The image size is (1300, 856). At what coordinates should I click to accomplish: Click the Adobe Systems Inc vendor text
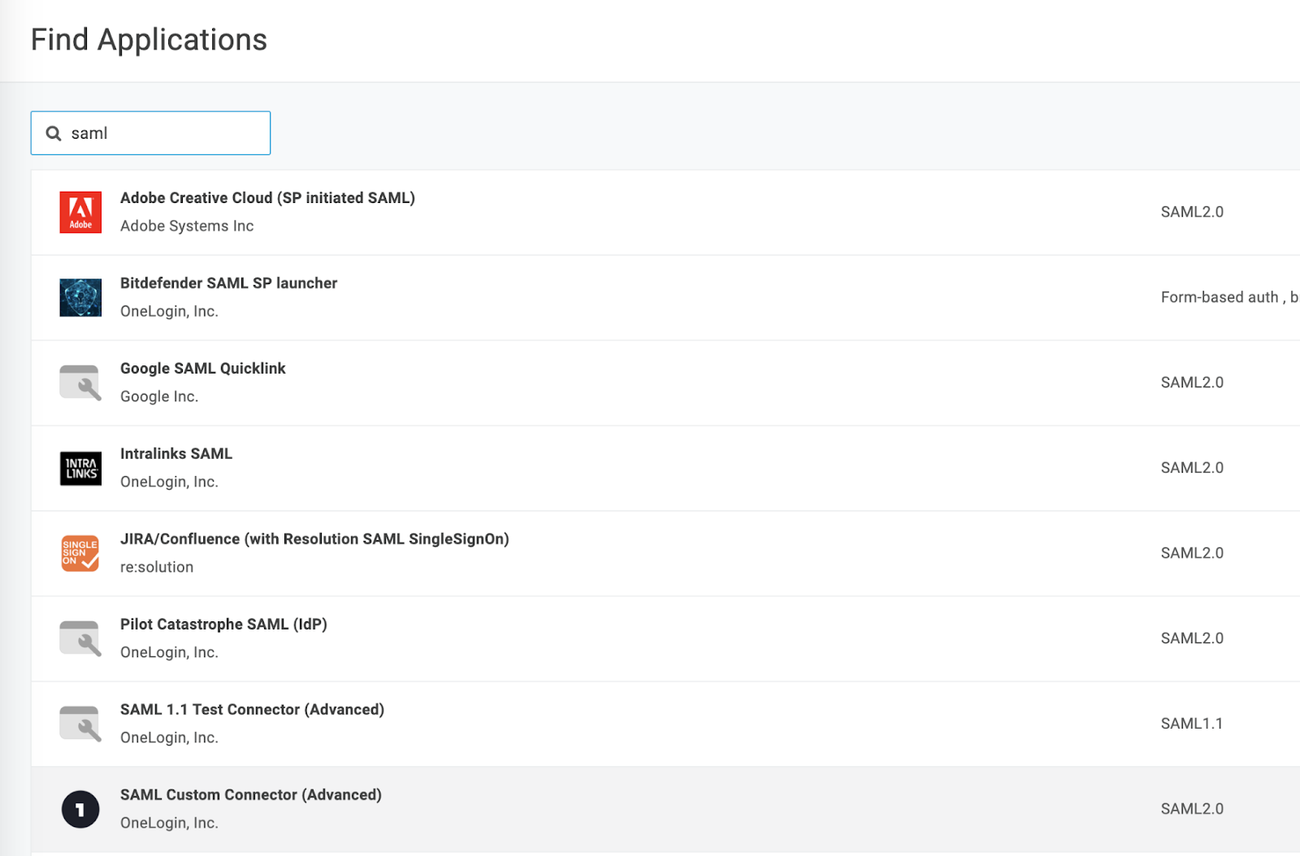(x=187, y=226)
